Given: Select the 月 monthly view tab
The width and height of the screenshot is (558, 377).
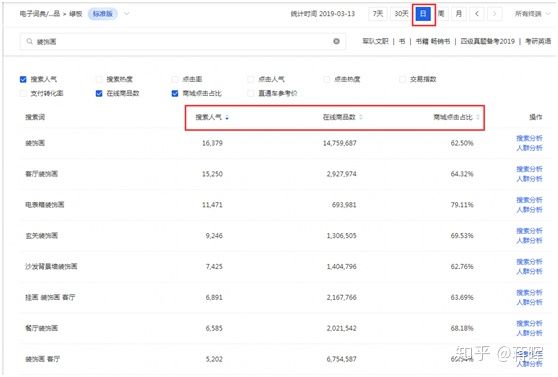Looking at the screenshot, I should tap(459, 14).
